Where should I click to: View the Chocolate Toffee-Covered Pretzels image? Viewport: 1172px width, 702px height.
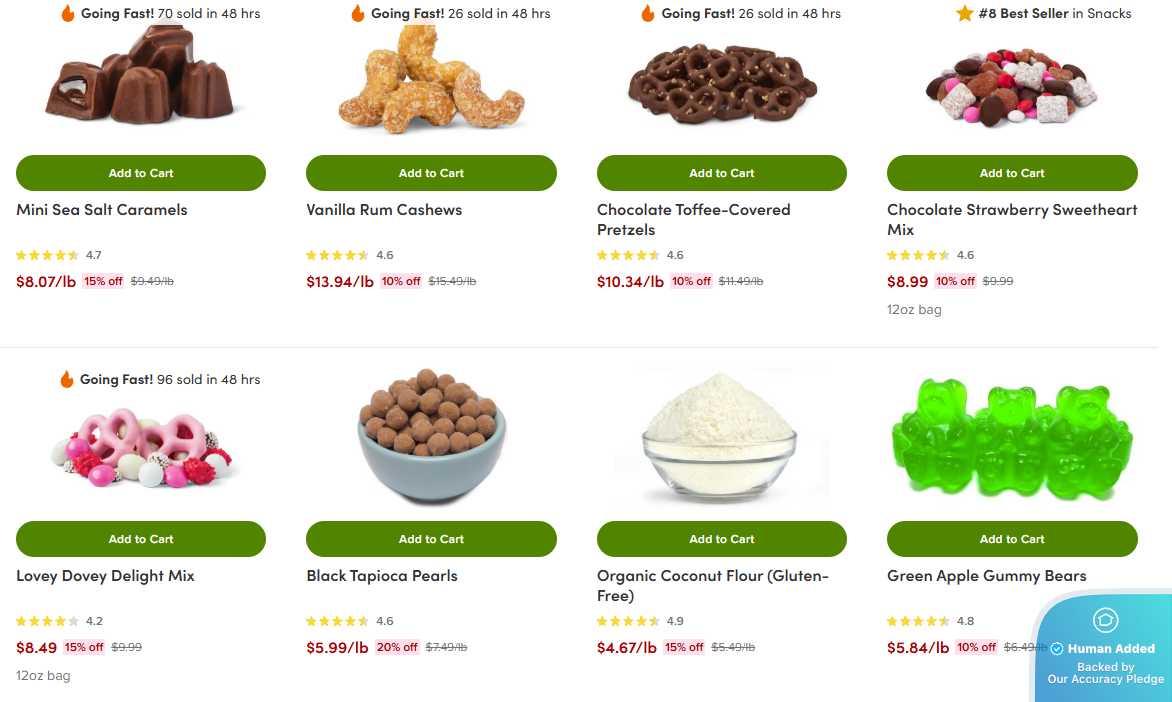tap(722, 84)
